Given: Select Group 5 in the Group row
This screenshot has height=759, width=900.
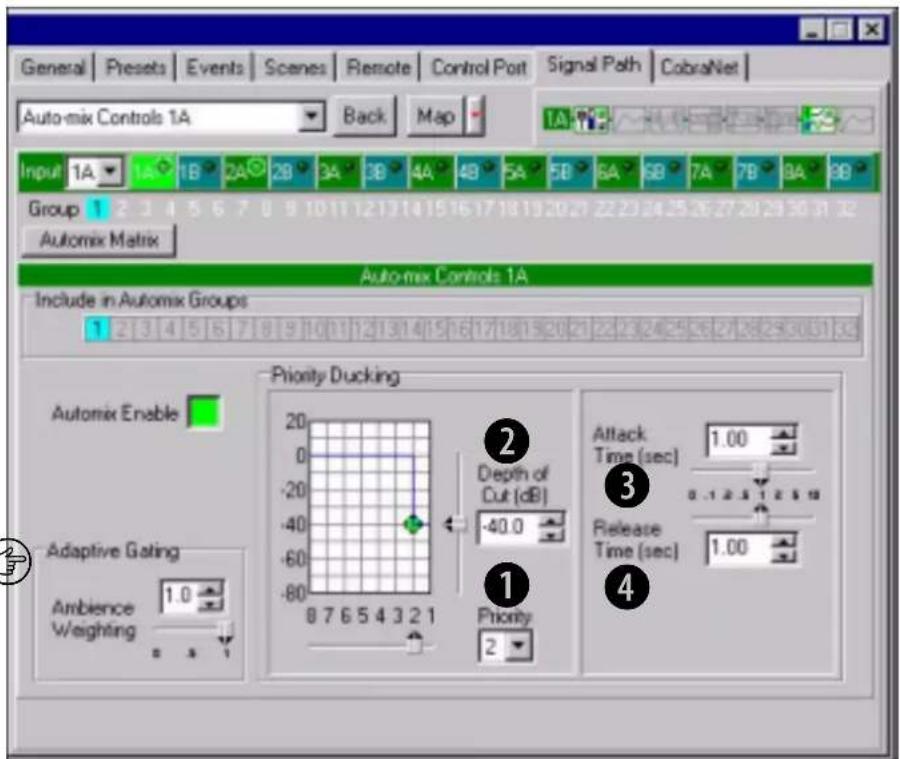Looking at the screenshot, I should click(x=194, y=209).
